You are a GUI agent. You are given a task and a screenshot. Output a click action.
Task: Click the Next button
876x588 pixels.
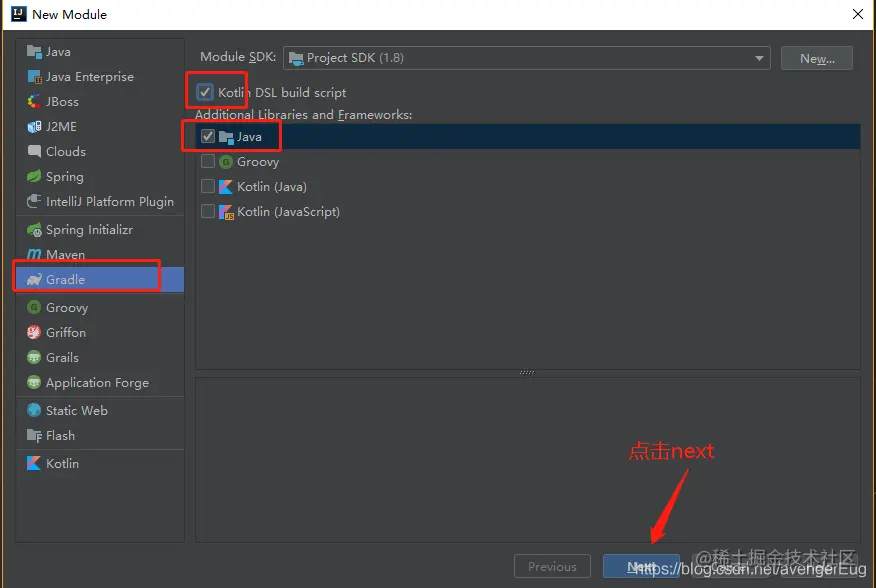(x=641, y=566)
